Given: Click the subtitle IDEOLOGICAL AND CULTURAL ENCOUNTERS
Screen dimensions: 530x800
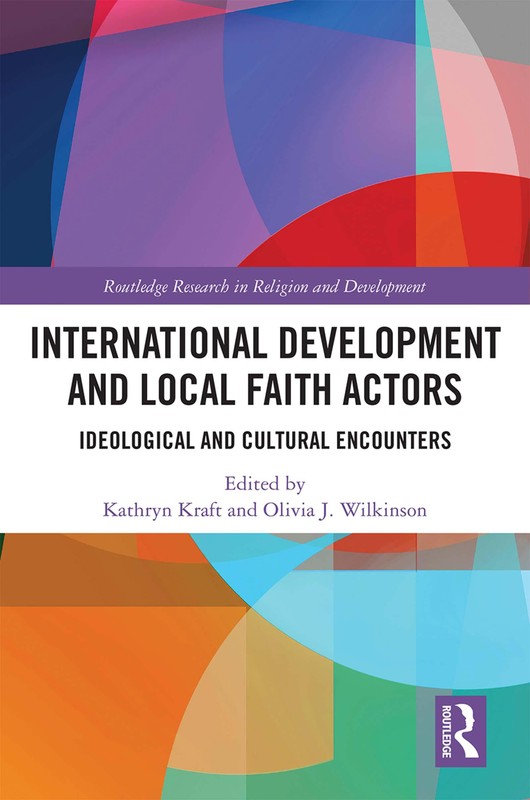Looking at the screenshot, I should (265, 440).
